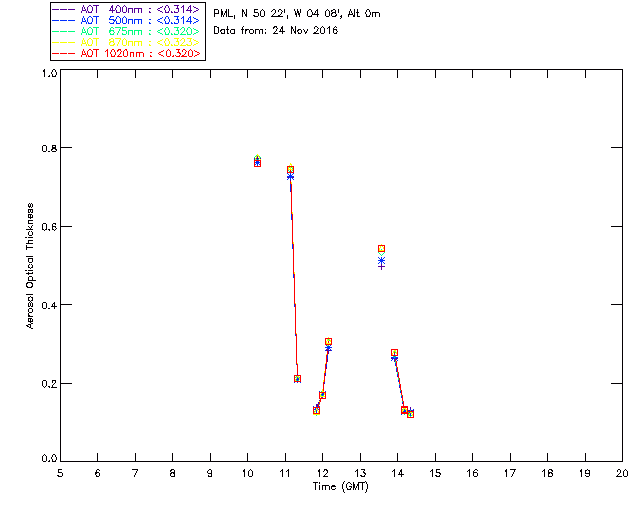Click x-axis tick label '11'
Screen dimensions: 640x512
pos(285,473)
